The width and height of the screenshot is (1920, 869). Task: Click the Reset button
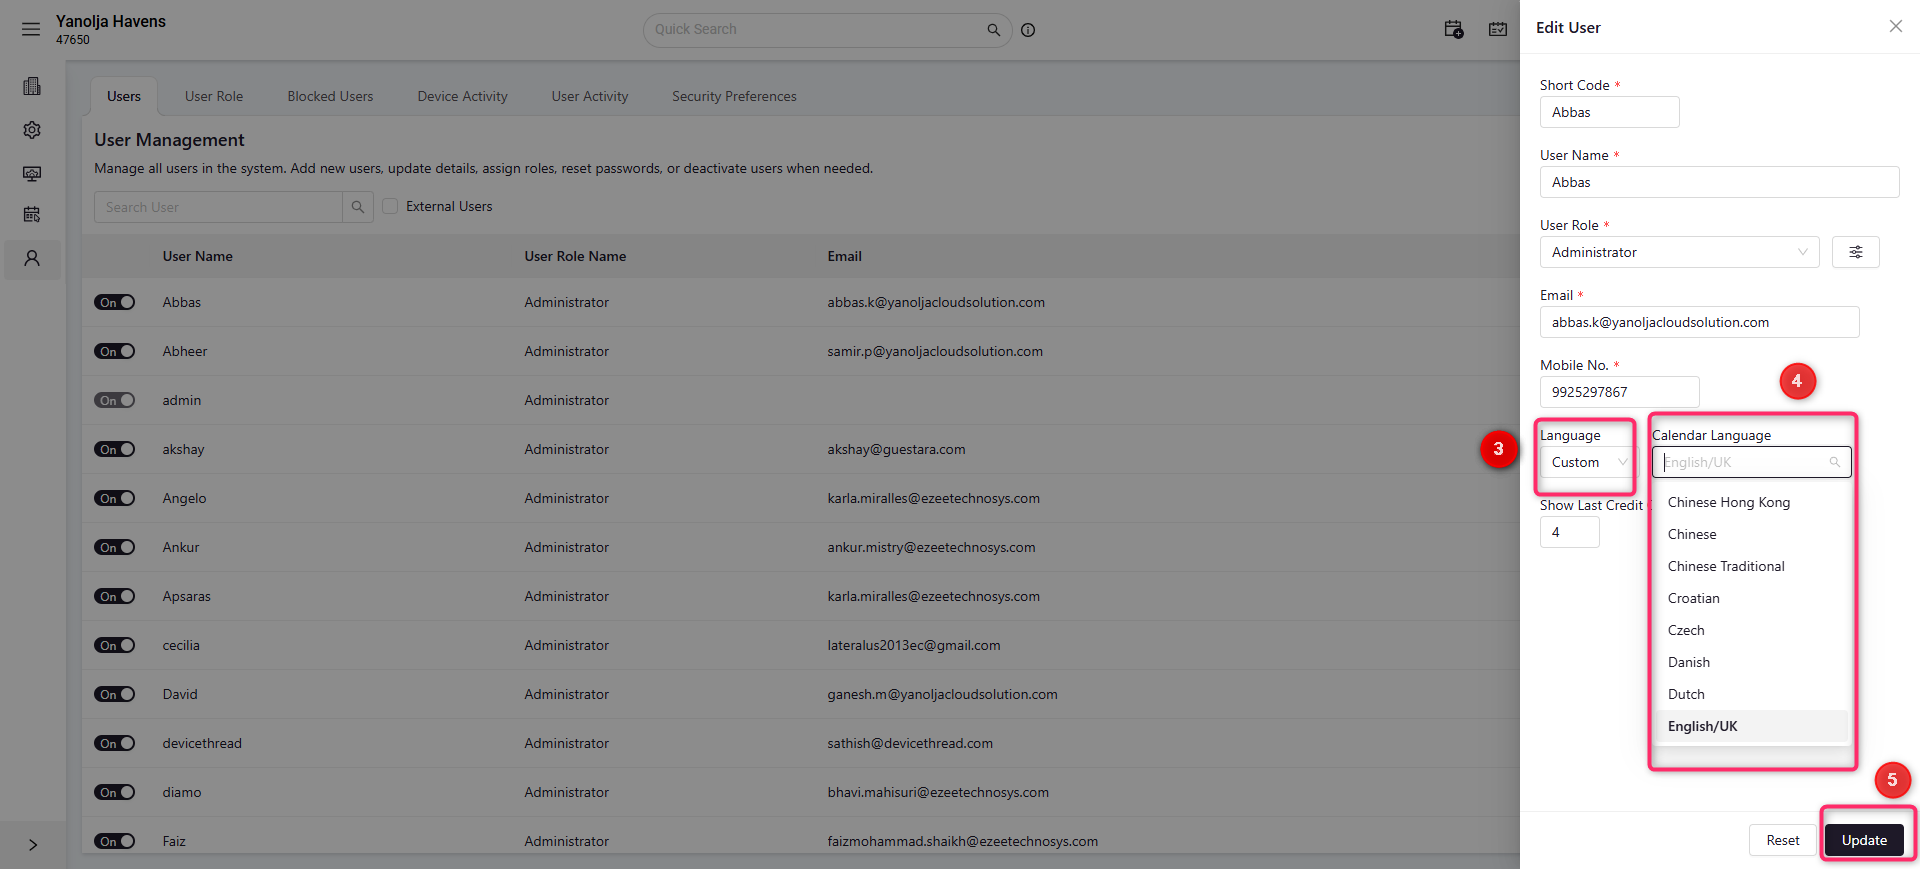coord(1783,840)
